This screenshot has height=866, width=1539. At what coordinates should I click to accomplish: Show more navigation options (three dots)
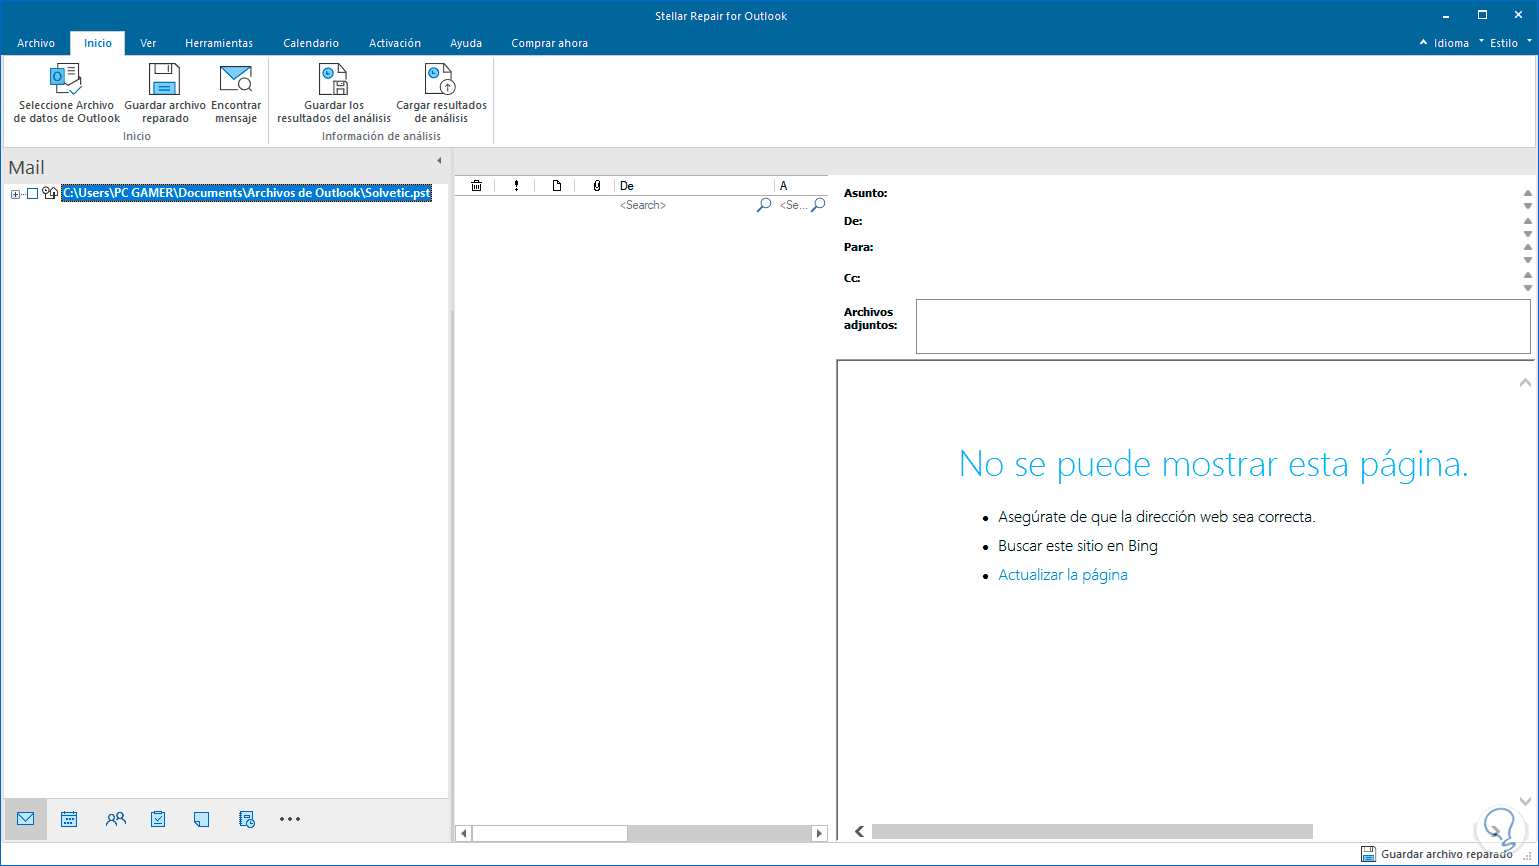[x=290, y=819]
